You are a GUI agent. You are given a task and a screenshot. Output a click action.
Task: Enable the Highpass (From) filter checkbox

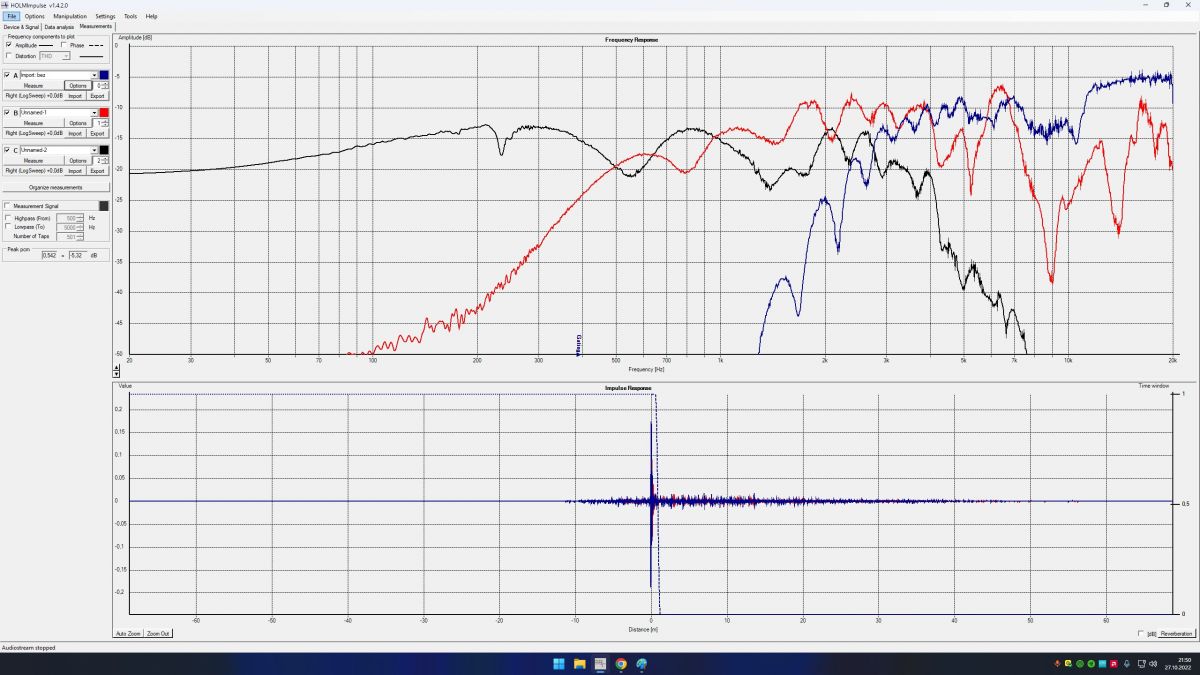9,217
